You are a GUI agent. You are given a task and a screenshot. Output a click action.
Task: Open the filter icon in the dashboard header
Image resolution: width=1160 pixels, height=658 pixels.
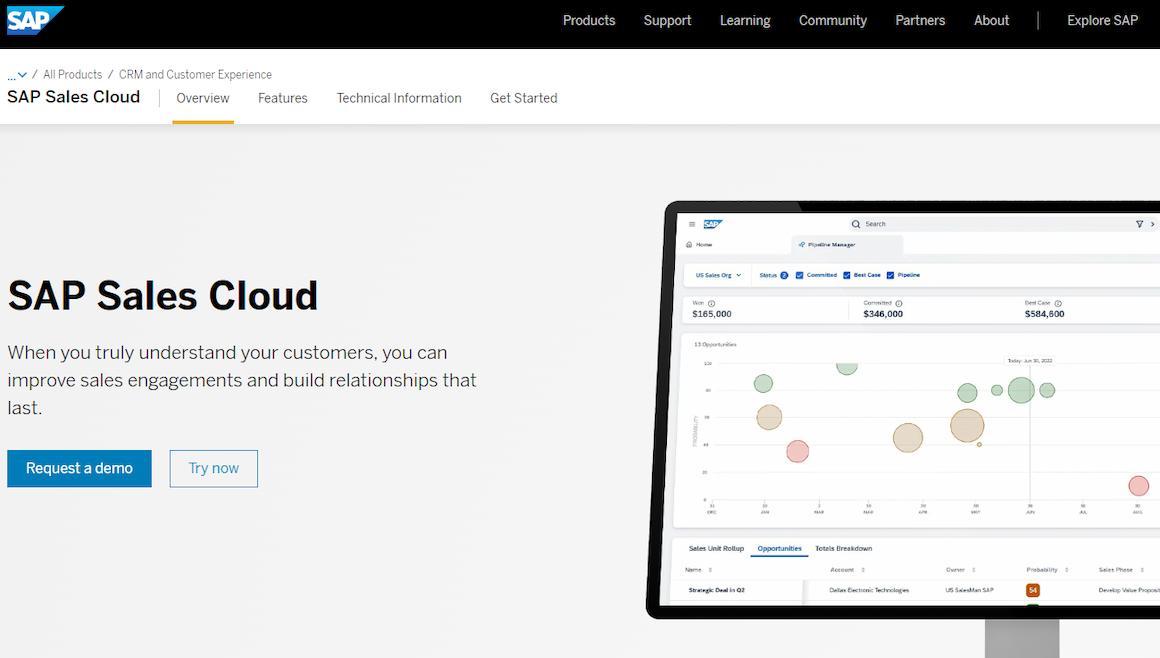(1138, 224)
